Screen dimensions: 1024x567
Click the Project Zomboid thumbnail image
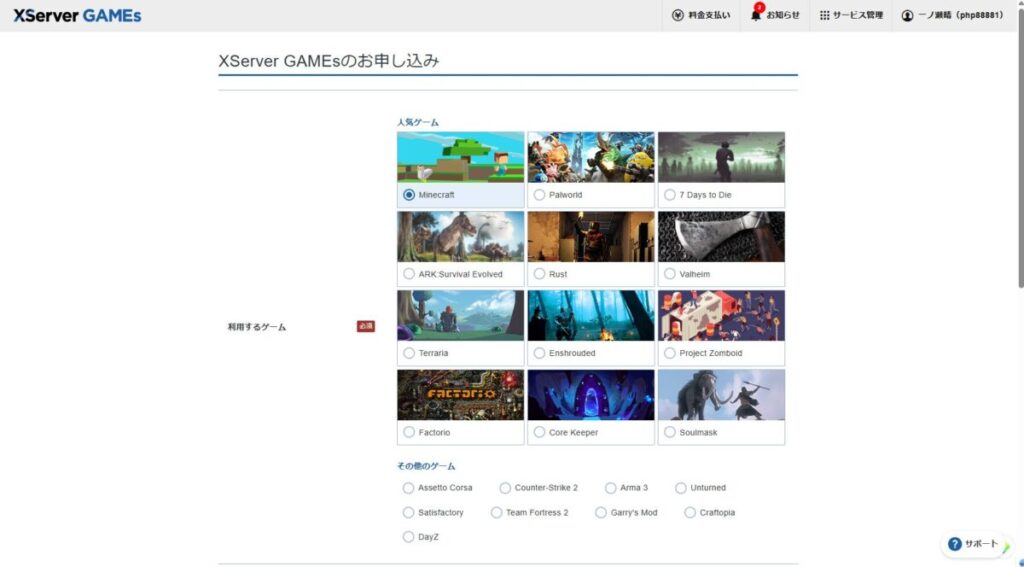(x=722, y=316)
